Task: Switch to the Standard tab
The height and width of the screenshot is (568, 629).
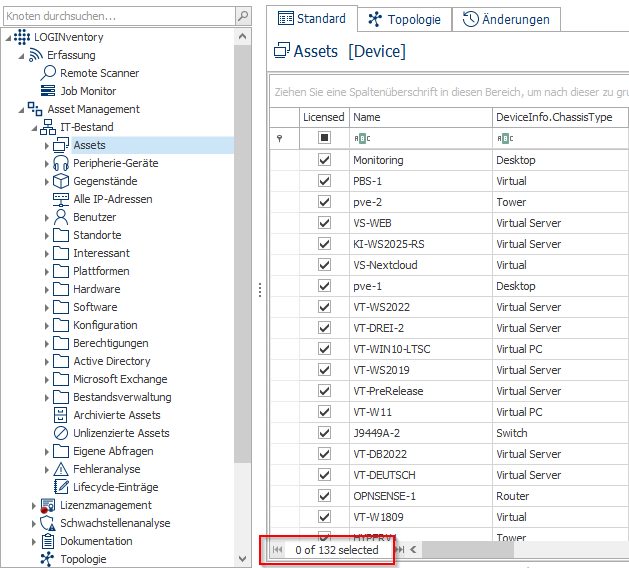Action: click(312, 18)
